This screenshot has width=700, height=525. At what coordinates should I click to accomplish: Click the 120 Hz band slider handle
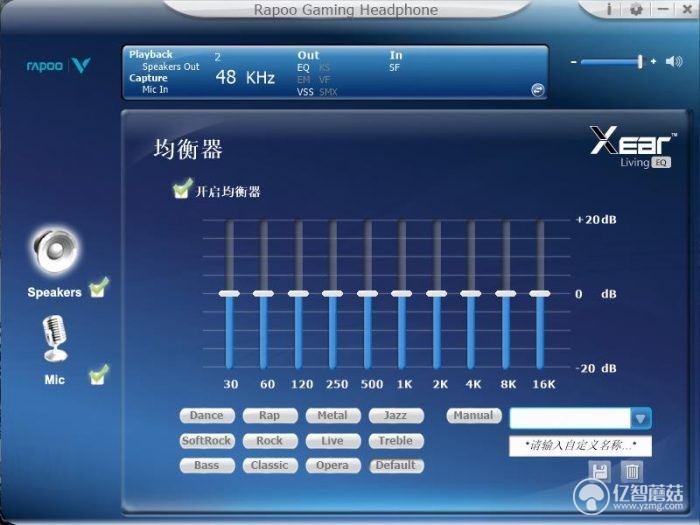pos(298,293)
